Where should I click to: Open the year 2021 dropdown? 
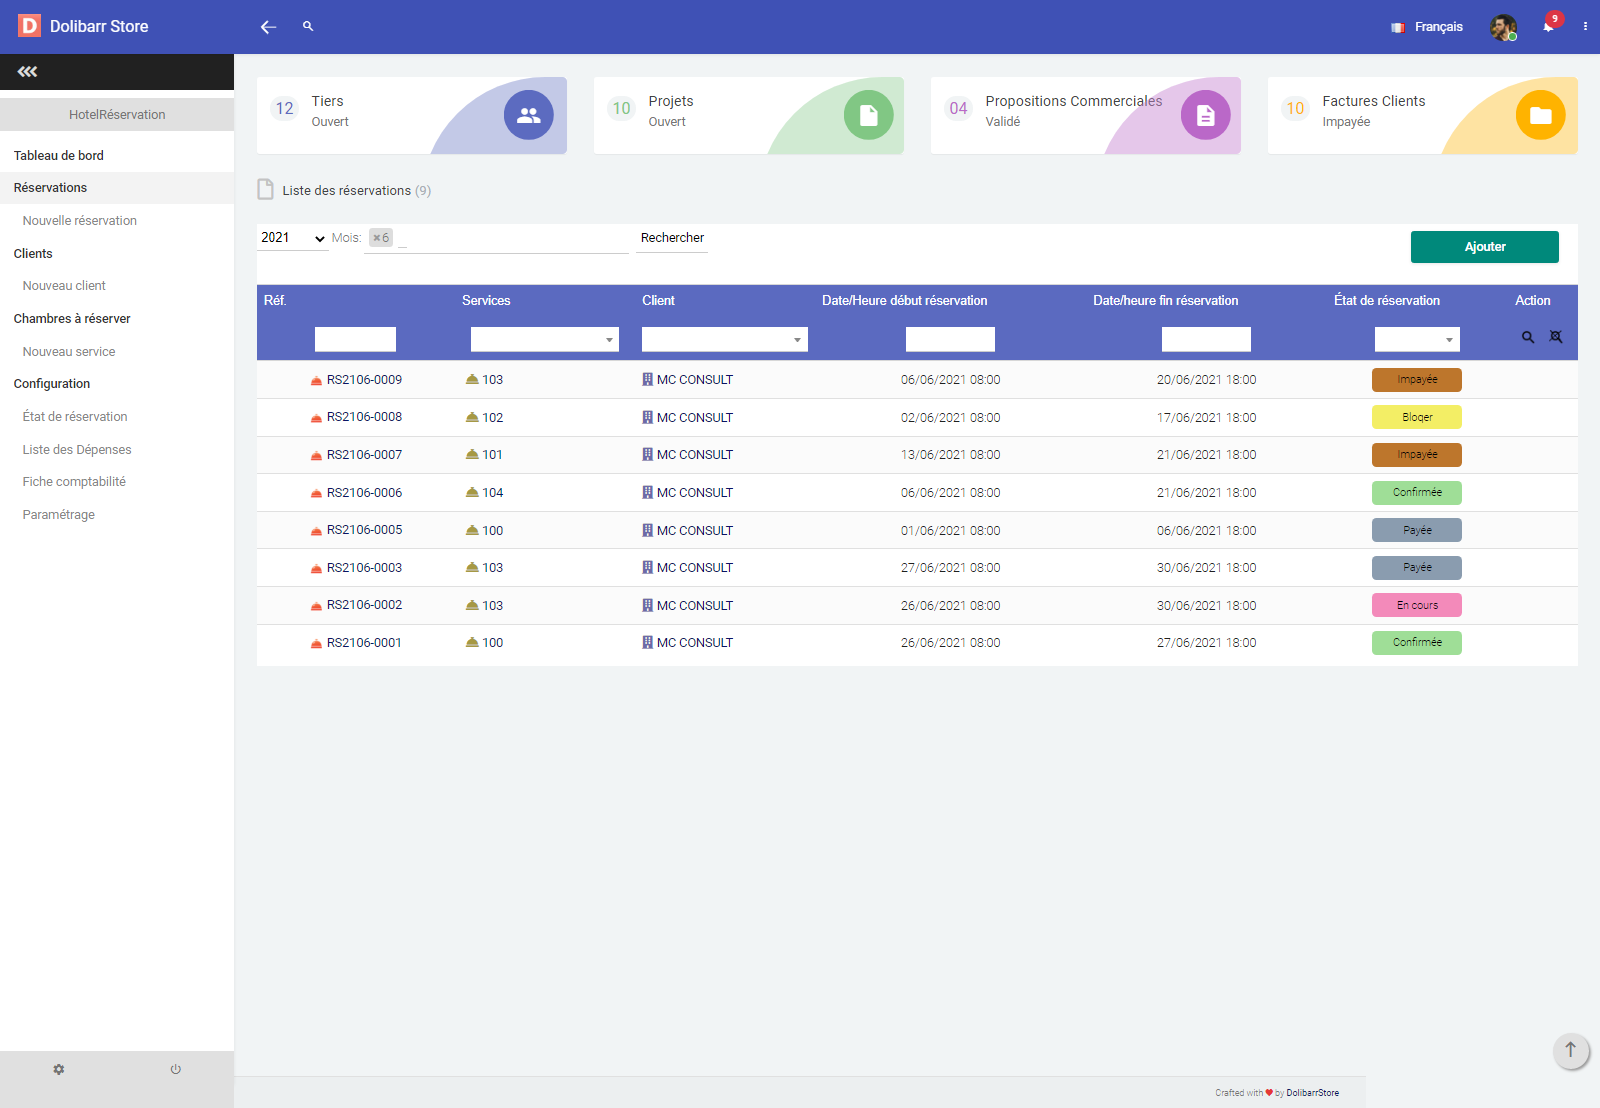pyautogui.click(x=292, y=238)
